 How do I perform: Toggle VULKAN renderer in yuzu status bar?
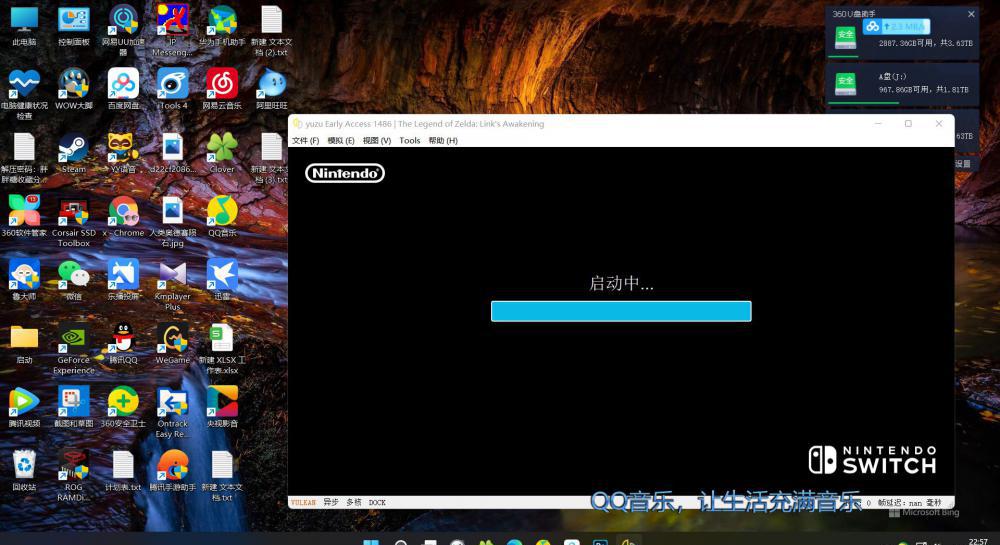[303, 502]
